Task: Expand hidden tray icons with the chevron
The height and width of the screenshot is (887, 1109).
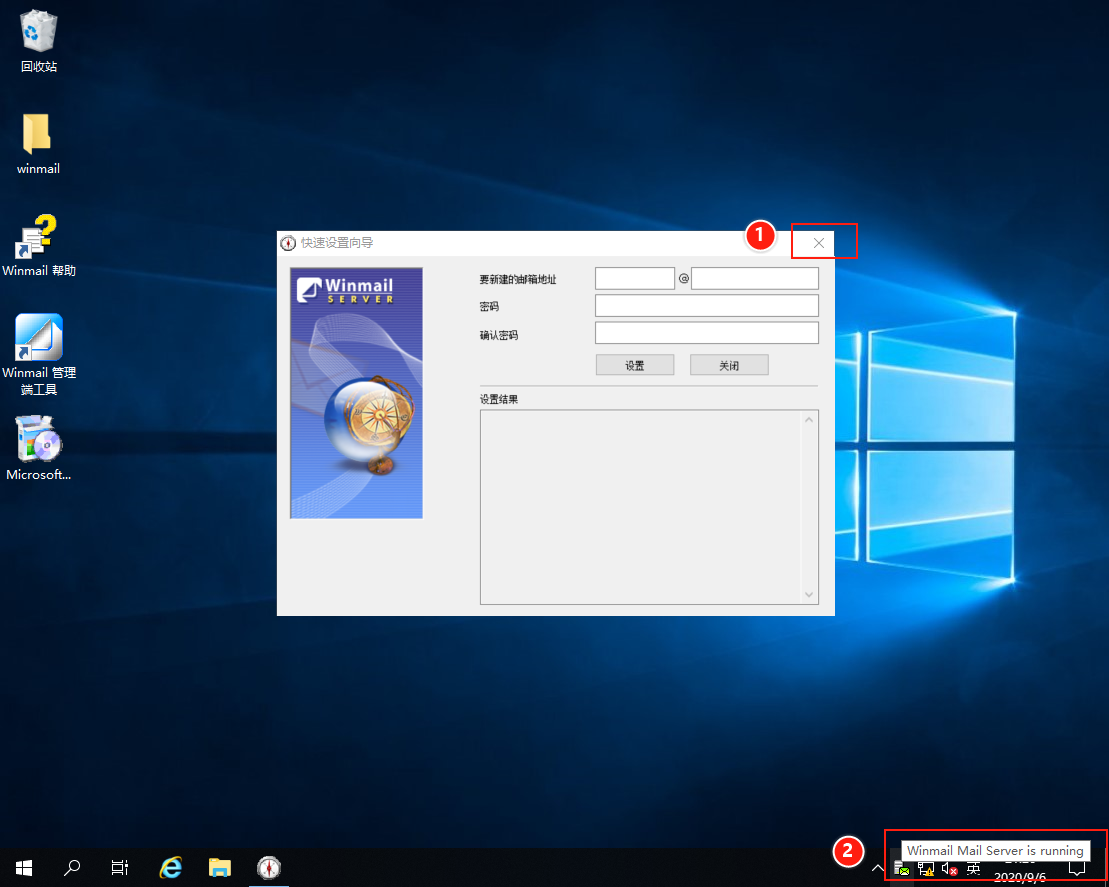Action: pos(877,868)
